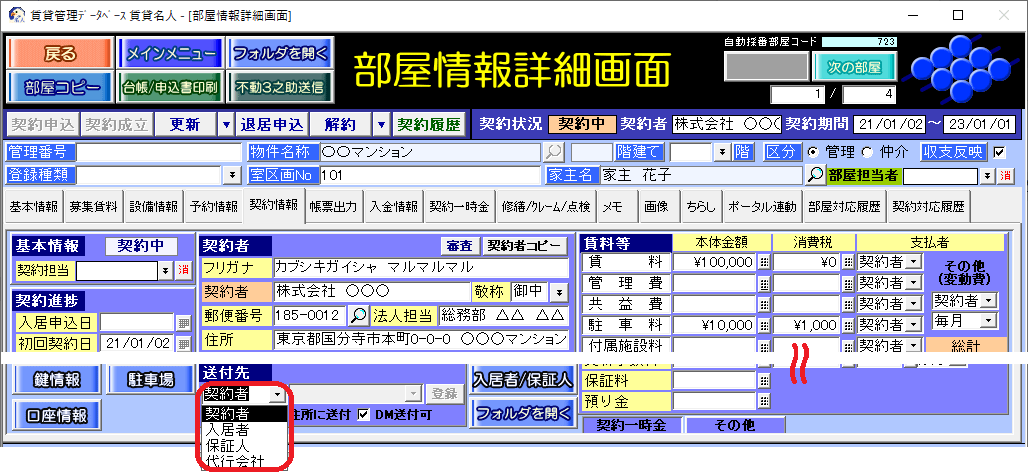Expand the 敬称 dropdown showing 御中
The width and height of the screenshot is (1028, 472).
pyautogui.click(x=559, y=292)
